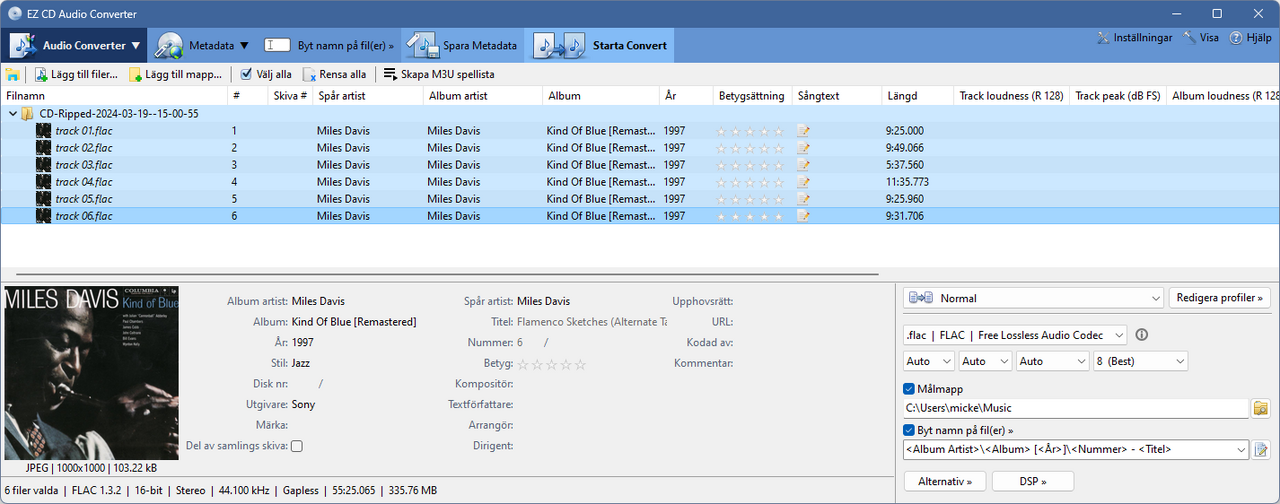Browse for output folder with folder icon
Screen dimensions: 1280x504
tap(1261, 408)
